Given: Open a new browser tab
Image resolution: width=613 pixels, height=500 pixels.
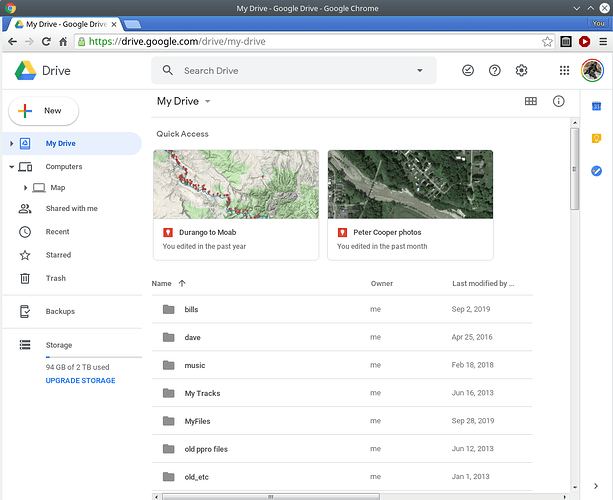Looking at the screenshot, I should pos(133,24).
